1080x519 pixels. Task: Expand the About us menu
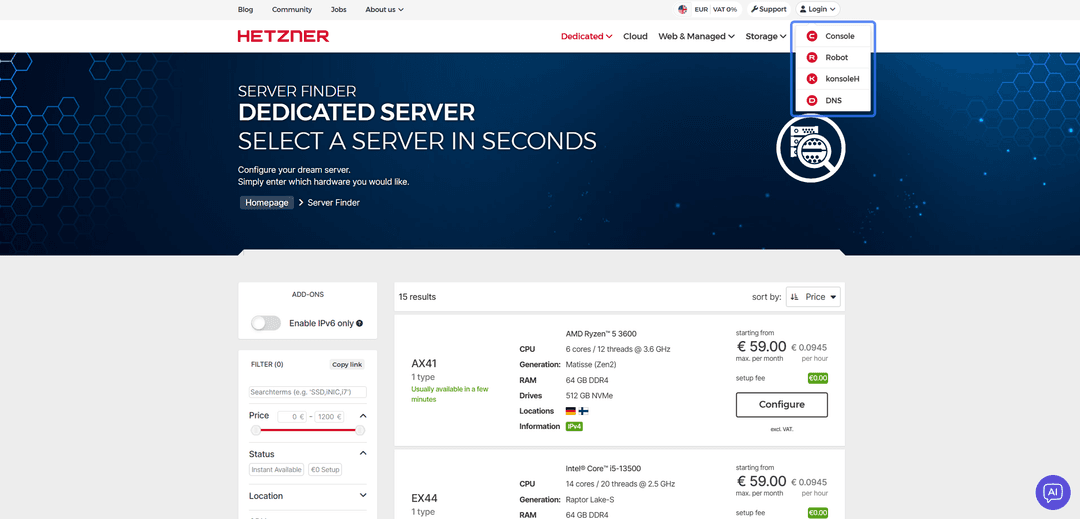pyautogui.click(x=384, y=10)
